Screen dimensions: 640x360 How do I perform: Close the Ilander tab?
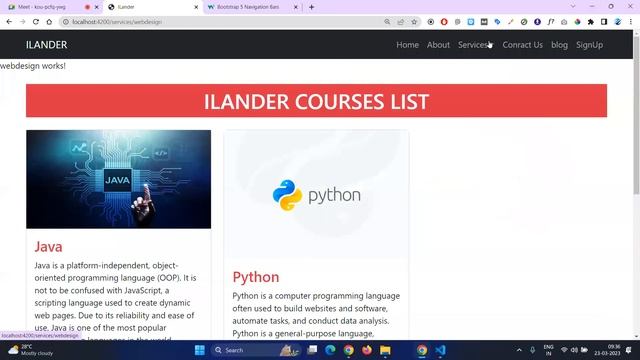pyautogui.click(x=196, y=7)
